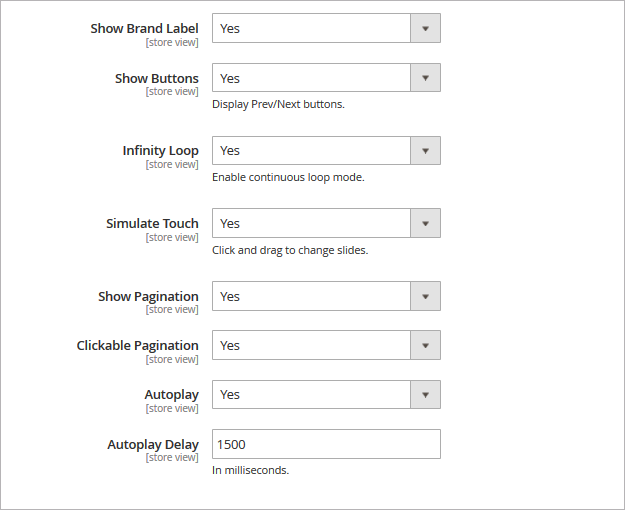Image resolution: width=625 pixels, height=510 pixels.
Task: Expand the Clickable Pagination dropdown arrow
Action: coord(425,345)
